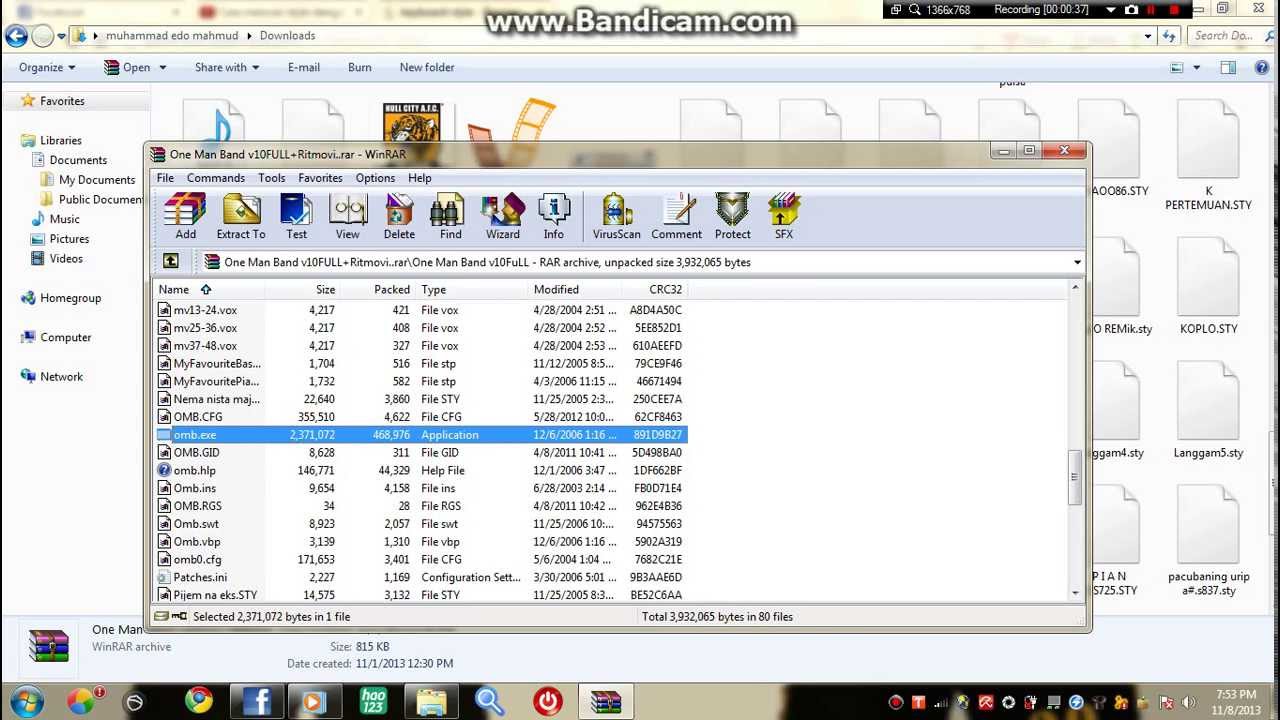Sort by the Name column header
1280x720 pixels.
pyautogui.click(x=209, y=289)
